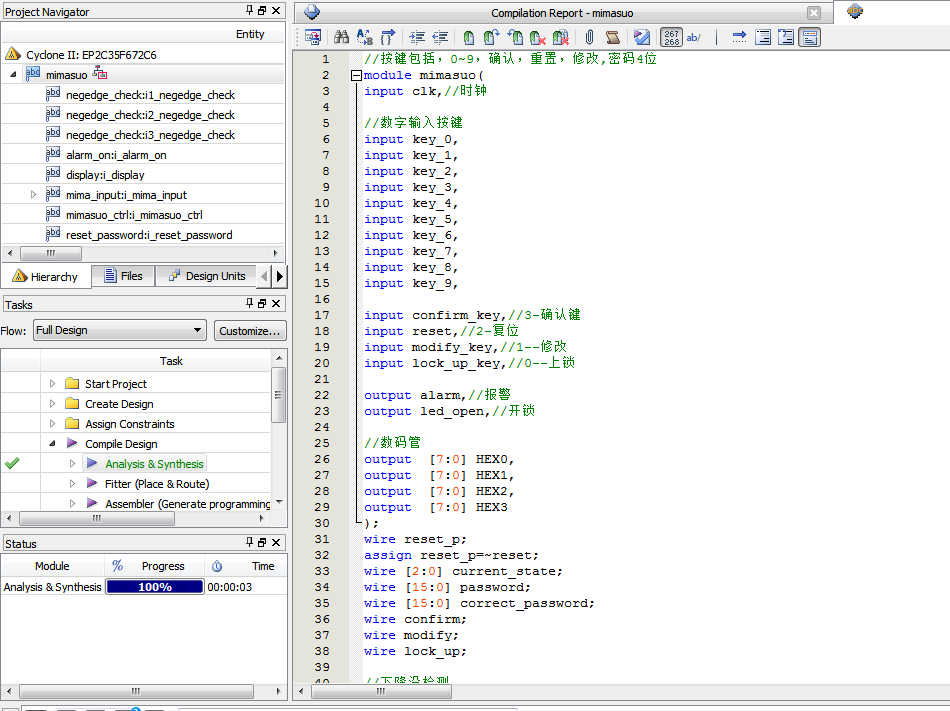The height and width of the screenshot is (711, 950).
Task: Click the Project Navigator horizontal scrollbar thumb
Action: coord(51,253)
